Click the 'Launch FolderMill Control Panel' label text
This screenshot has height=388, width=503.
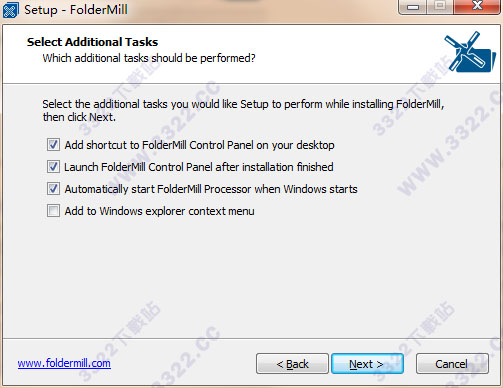199,167
